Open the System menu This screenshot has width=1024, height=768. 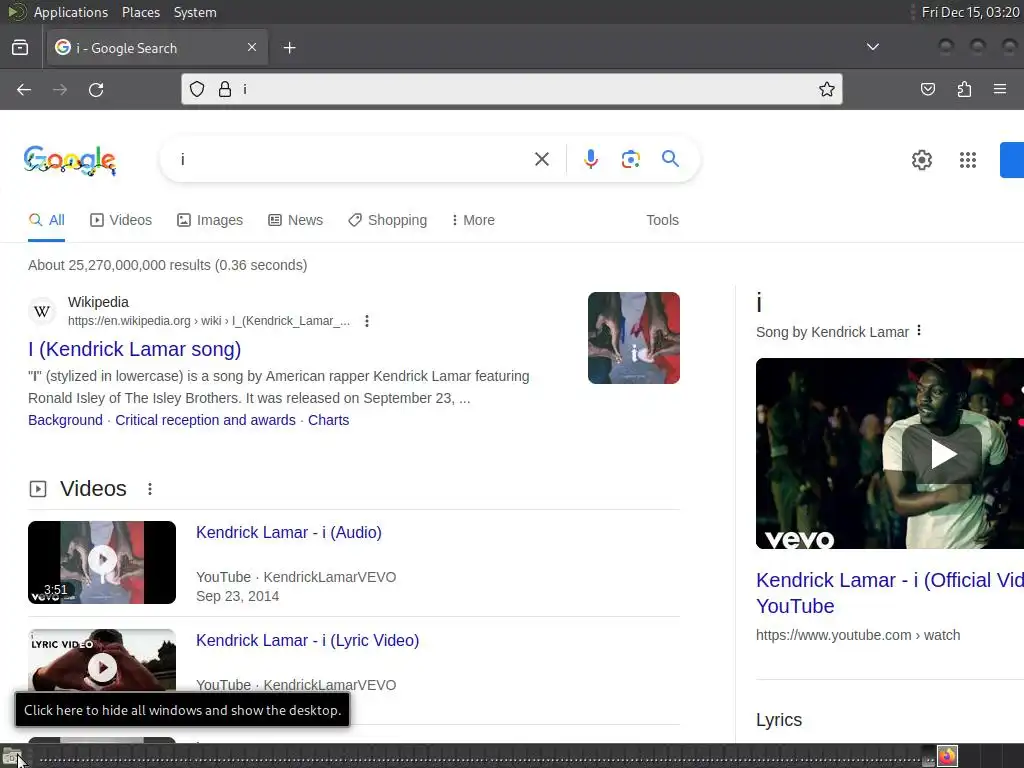coord(195,12)
